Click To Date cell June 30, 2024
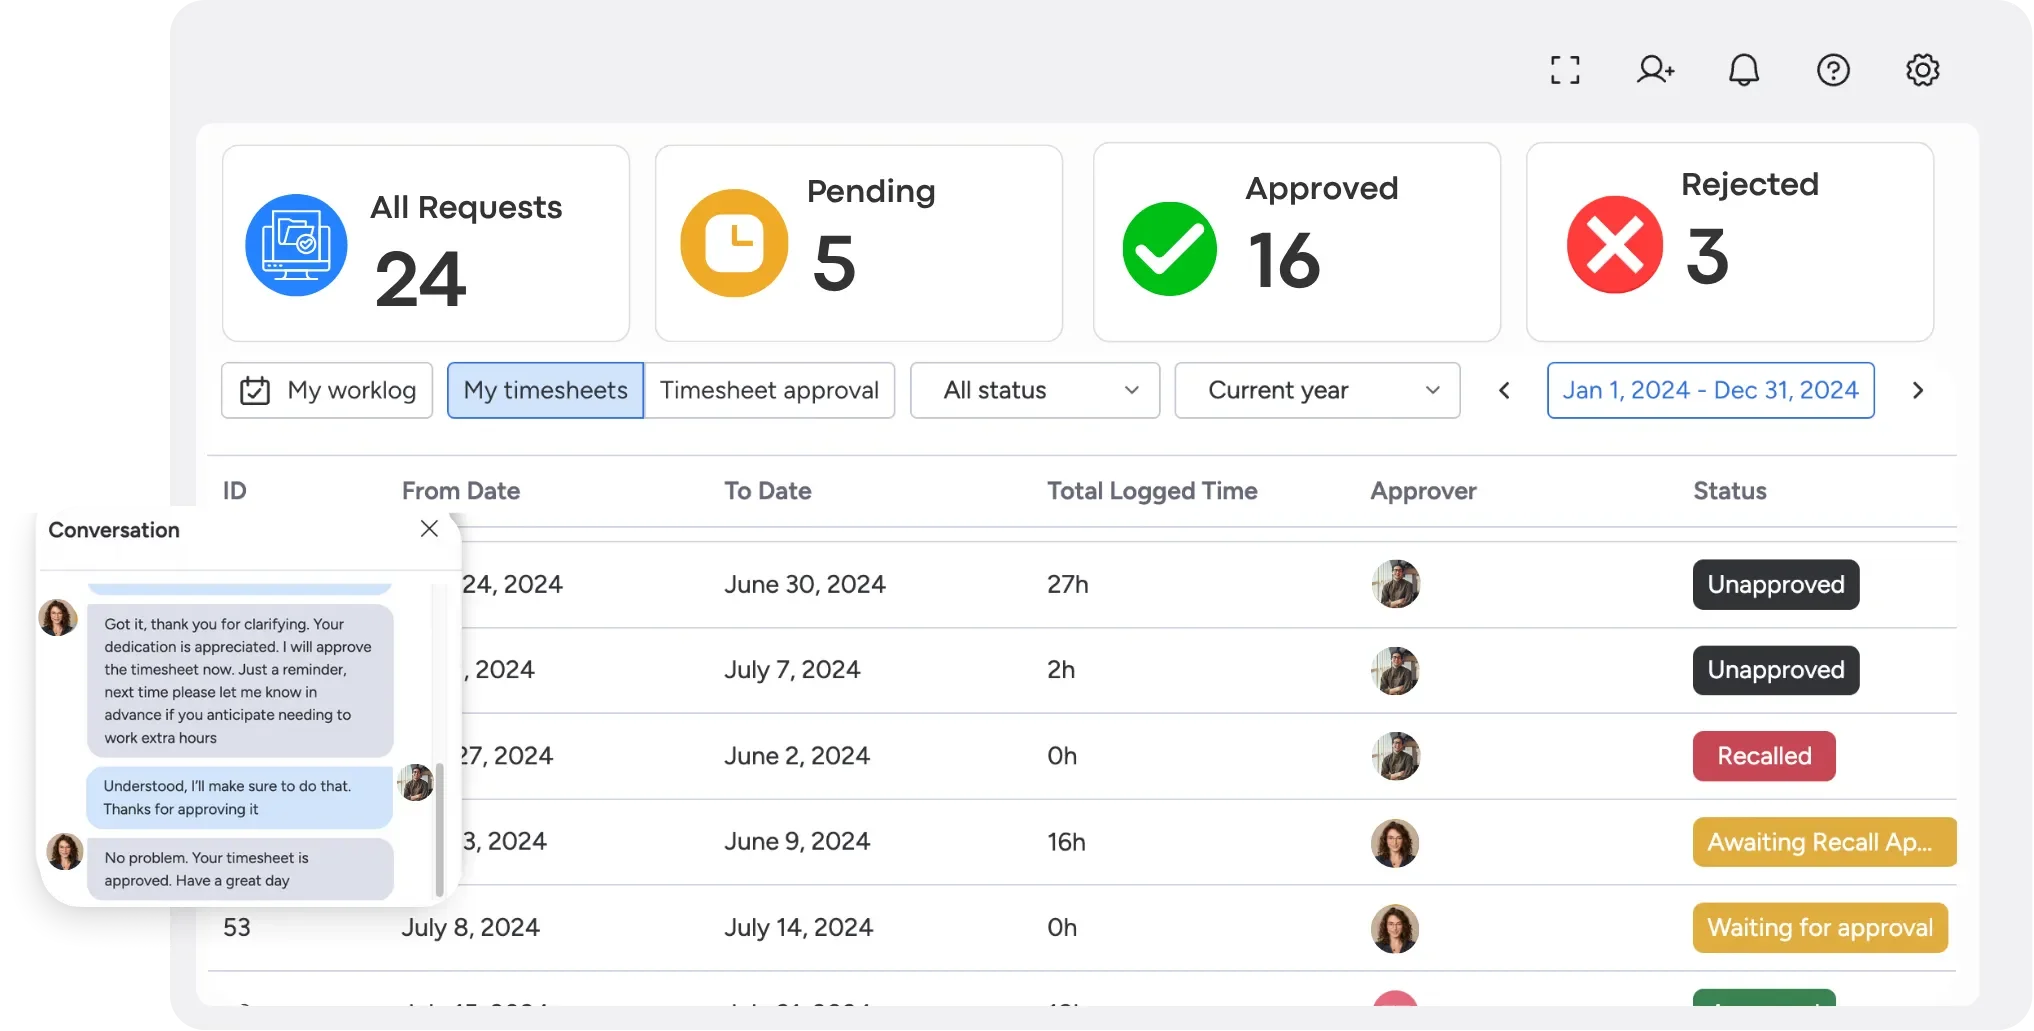This screenshot has width=2034, height=1031. (x=804, y=584)
